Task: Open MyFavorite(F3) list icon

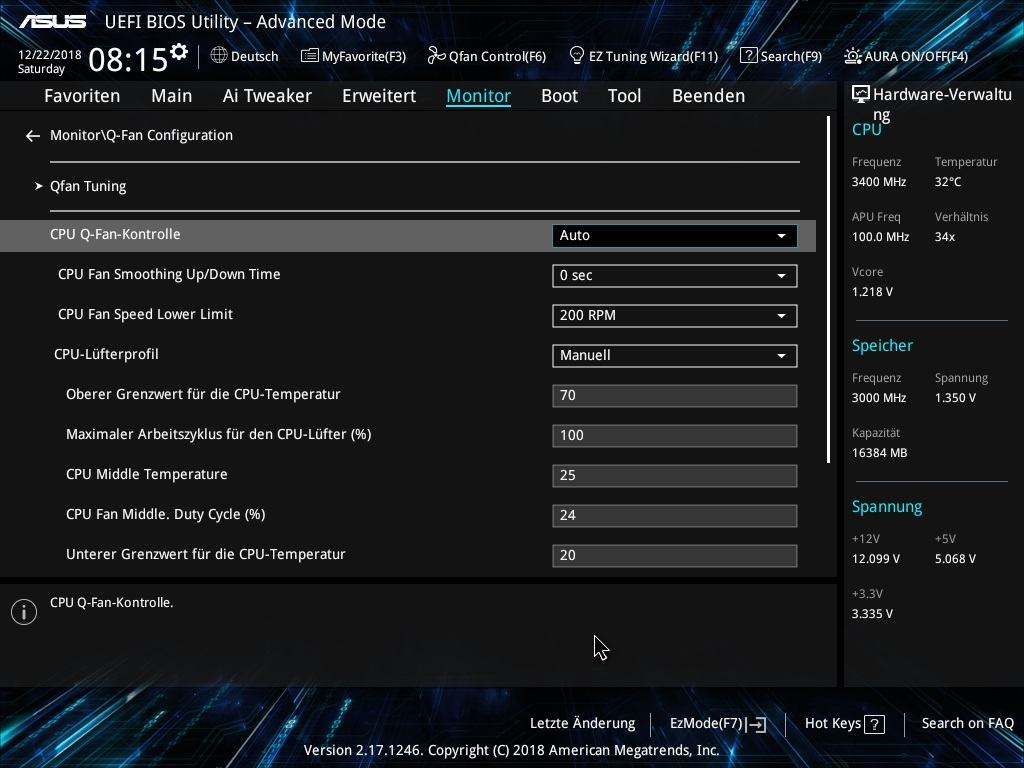Action: pos(310,56)
